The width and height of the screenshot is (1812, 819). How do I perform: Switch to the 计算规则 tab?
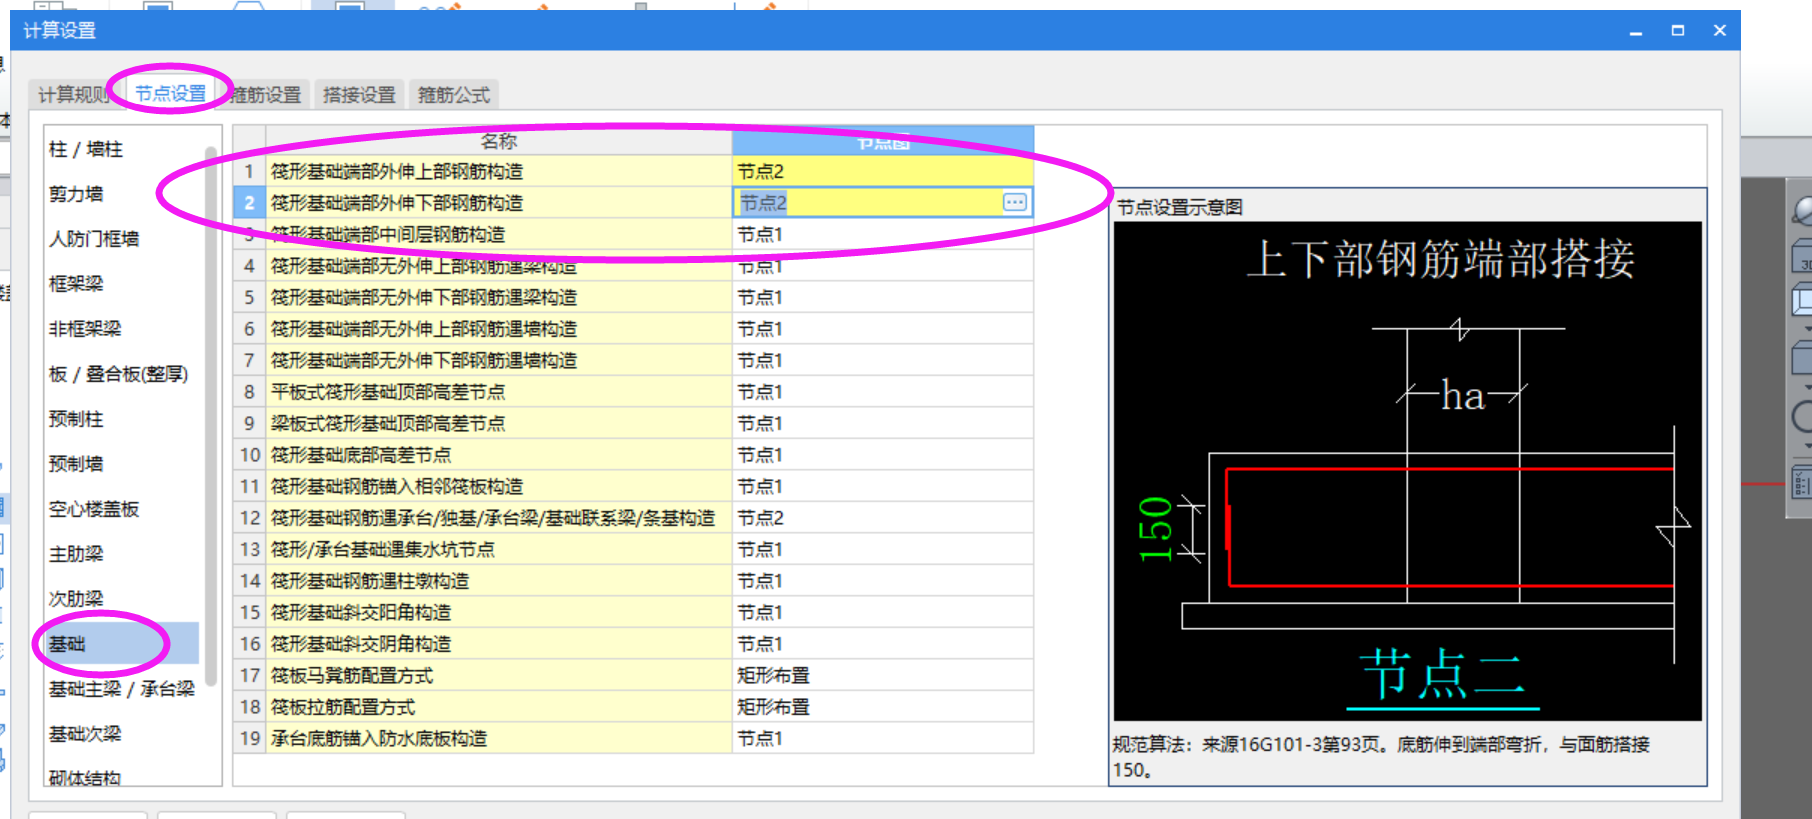coord(75,95)
